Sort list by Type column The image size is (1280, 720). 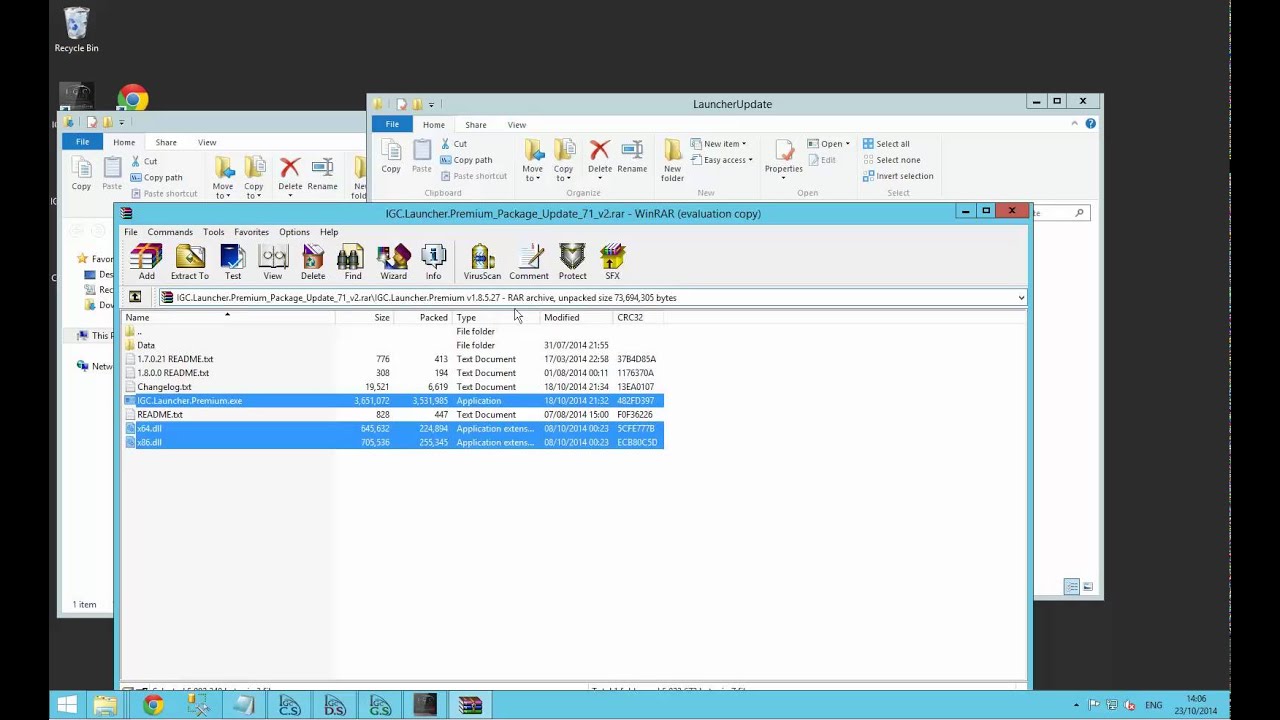(x=496, y=317)
